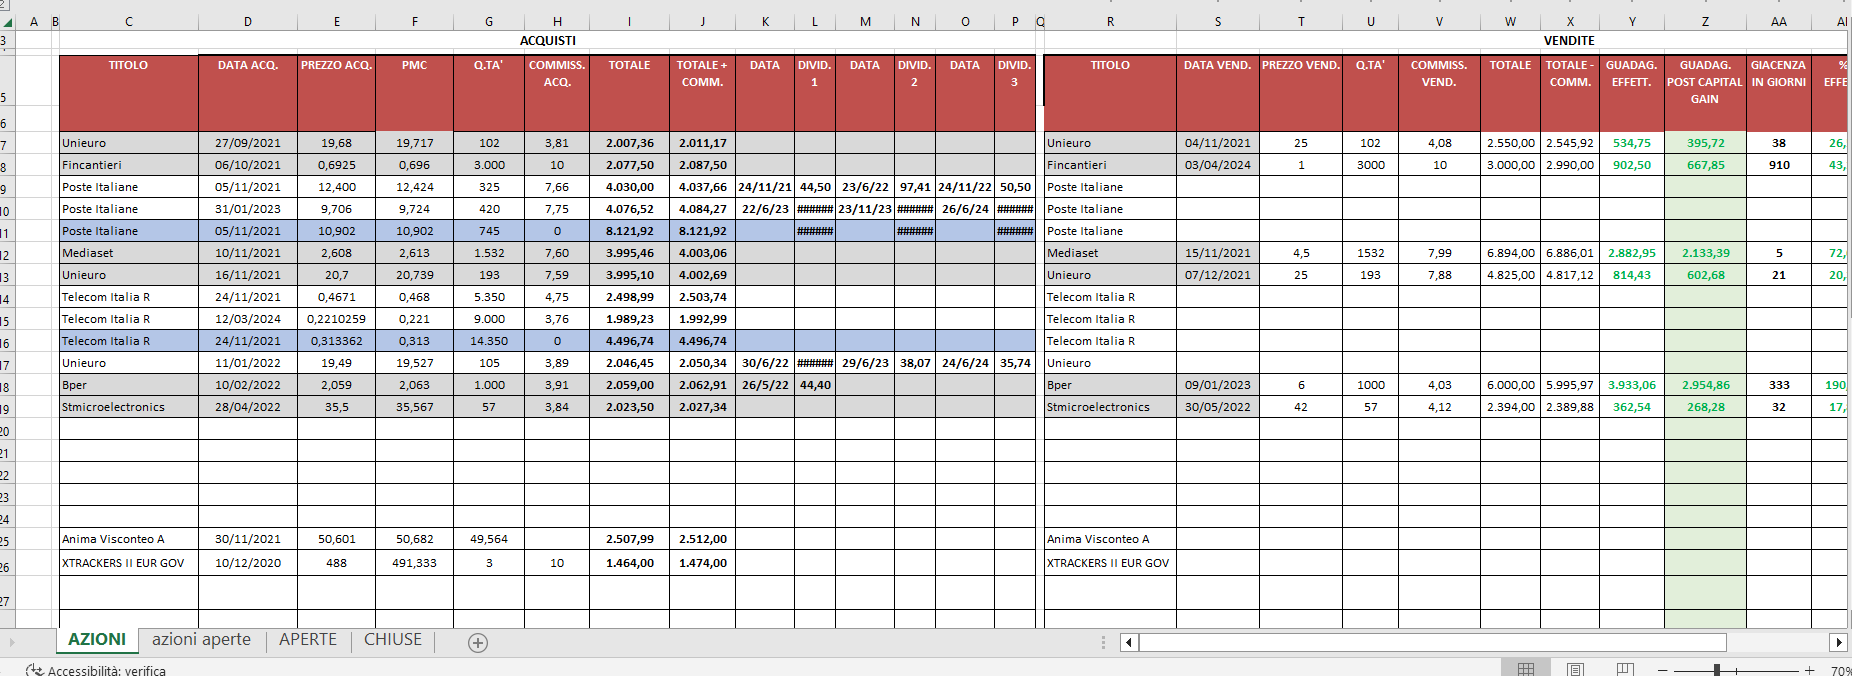Image resolution: width=1852 pixels, height=676 pixels.
Task: Select the Stmicroelectronics cell in ACQUISTI
Action: click(129, 407)
